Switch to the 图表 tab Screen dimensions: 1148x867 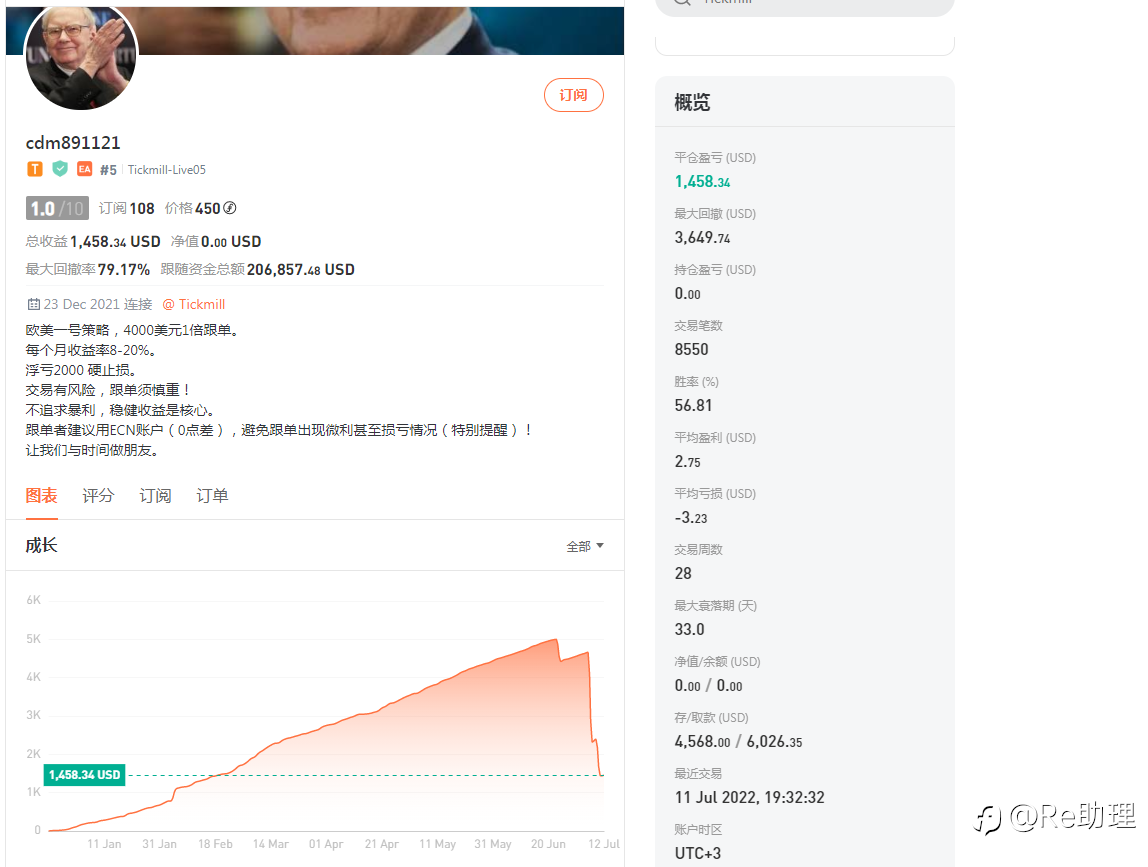tap(42, 496)
